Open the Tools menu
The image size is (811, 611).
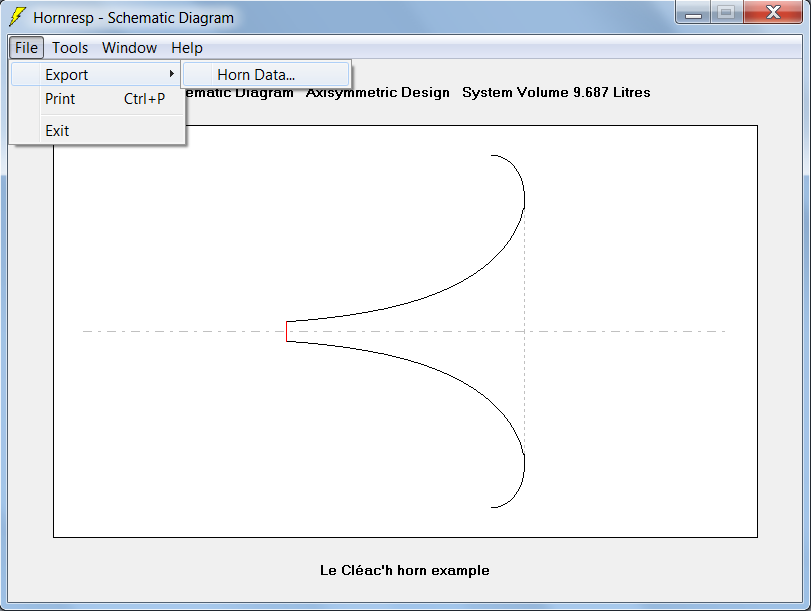70,48
